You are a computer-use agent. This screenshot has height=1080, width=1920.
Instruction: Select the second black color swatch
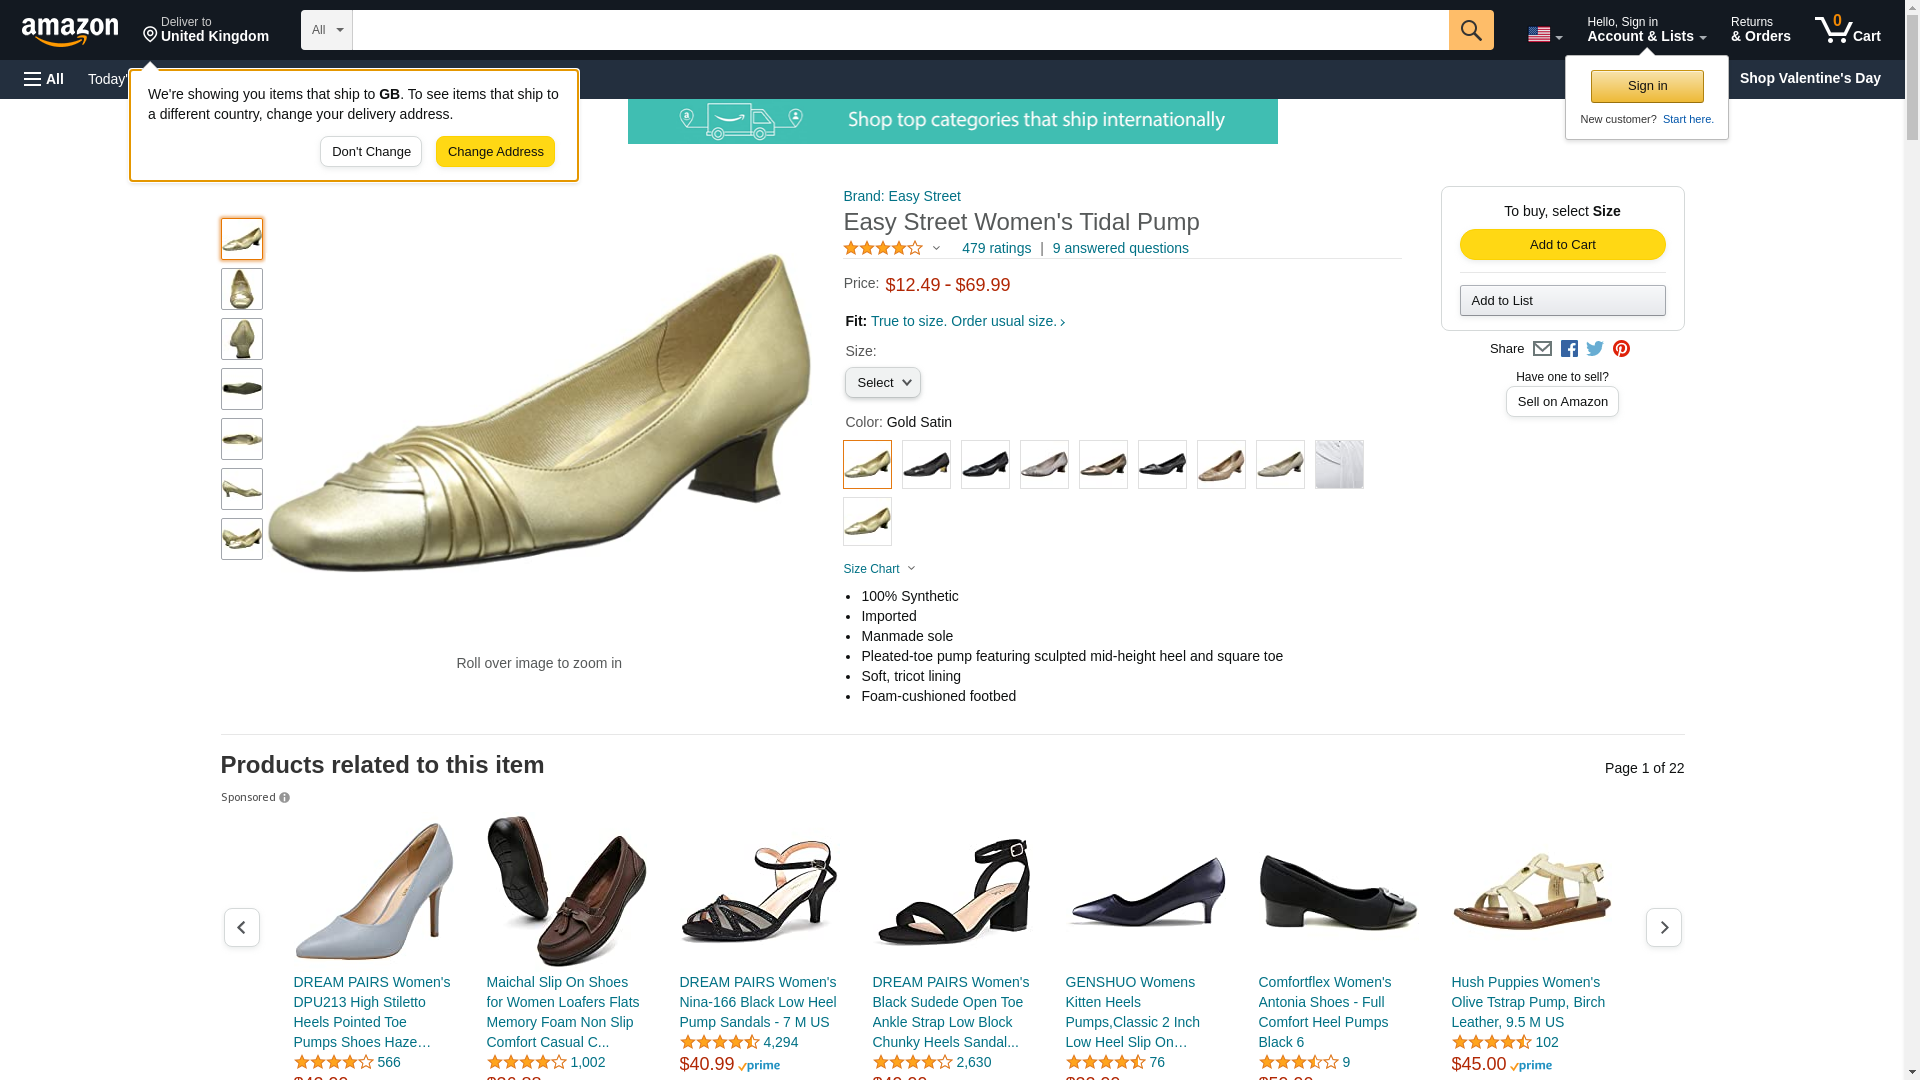[x=985, y=465]
